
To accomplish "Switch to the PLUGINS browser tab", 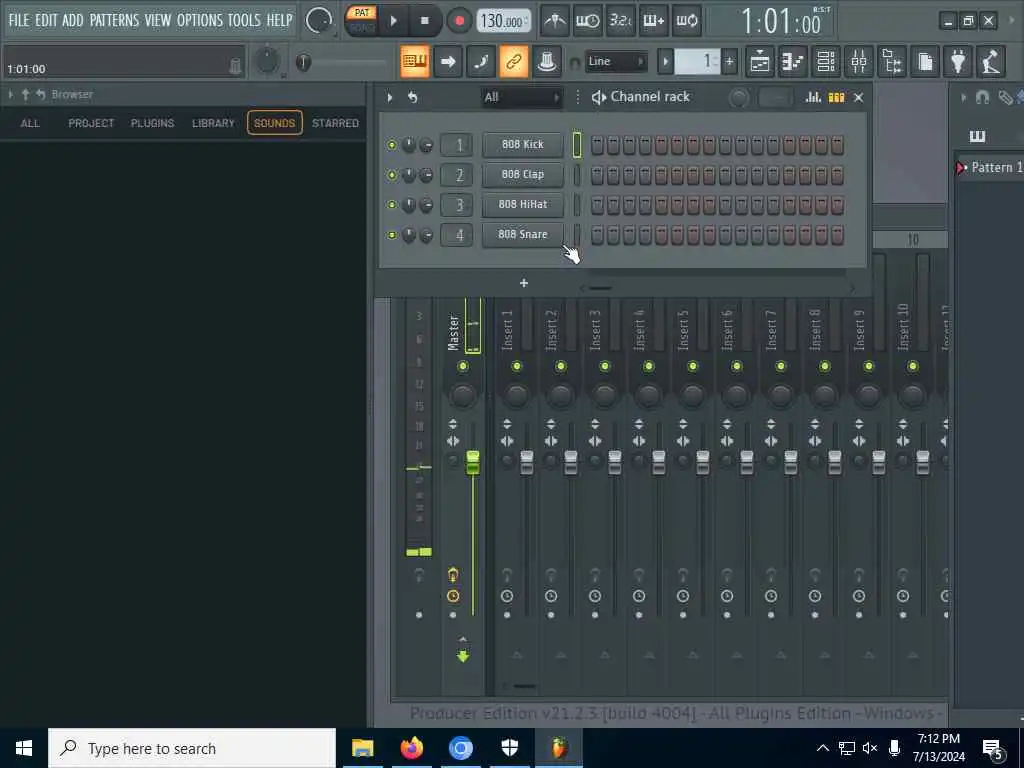I will click(152, 123).
